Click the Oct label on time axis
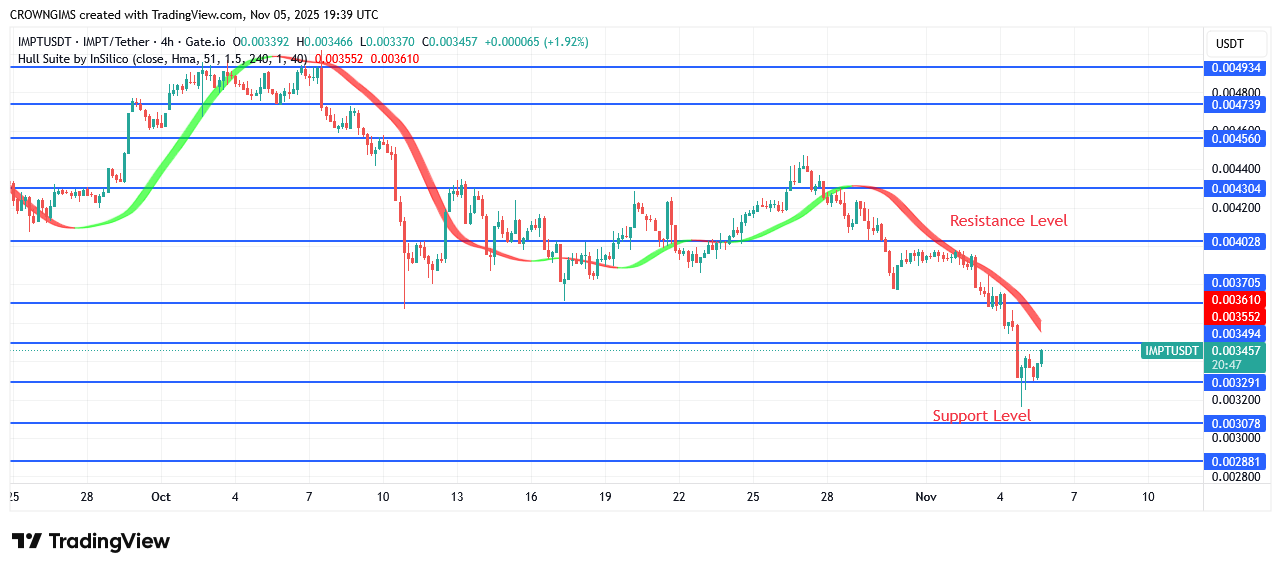Image resolution: width=1281 pixels, height=571 pixels. [x=161, y=497]
